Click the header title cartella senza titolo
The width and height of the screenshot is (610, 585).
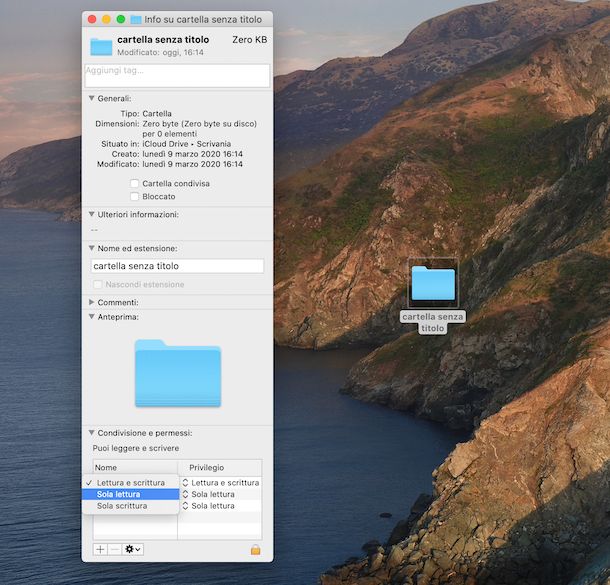tap(163, 40)
